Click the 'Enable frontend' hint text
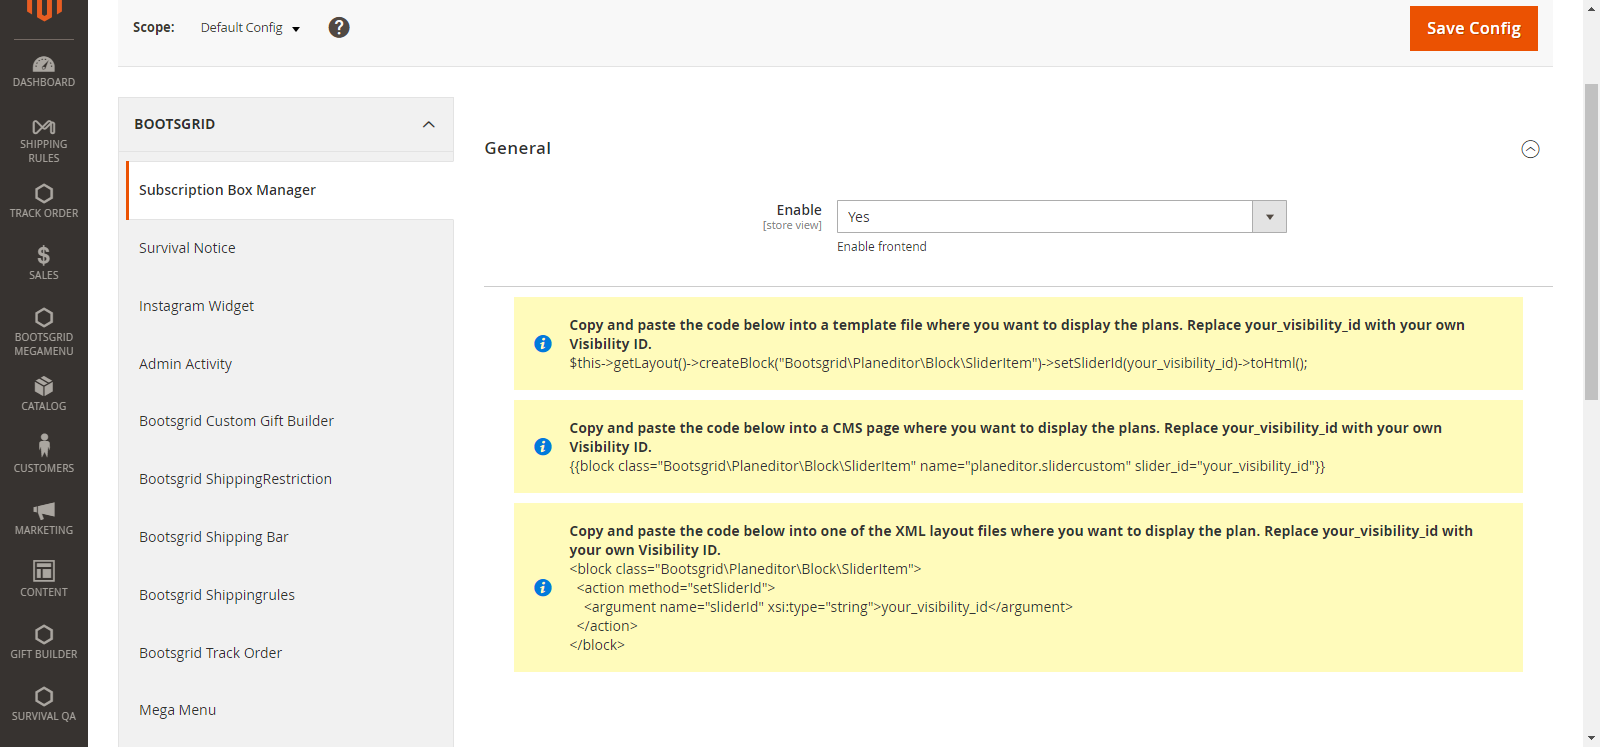1600x747 pixels. (882, 247)
